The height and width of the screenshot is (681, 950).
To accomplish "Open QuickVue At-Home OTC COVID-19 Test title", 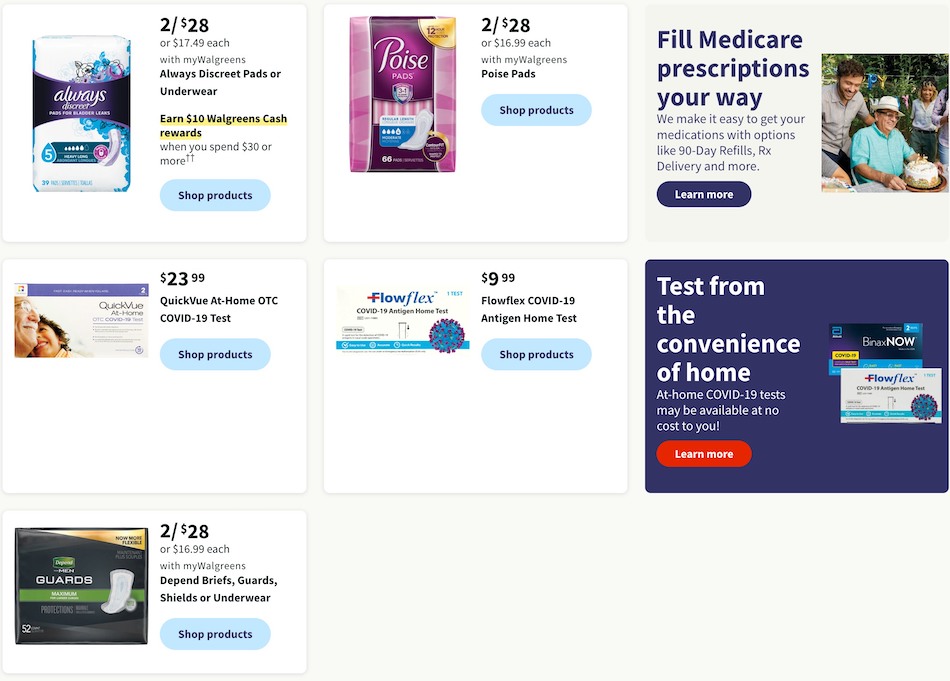I will pyautogui.click(x=219, y=309).
